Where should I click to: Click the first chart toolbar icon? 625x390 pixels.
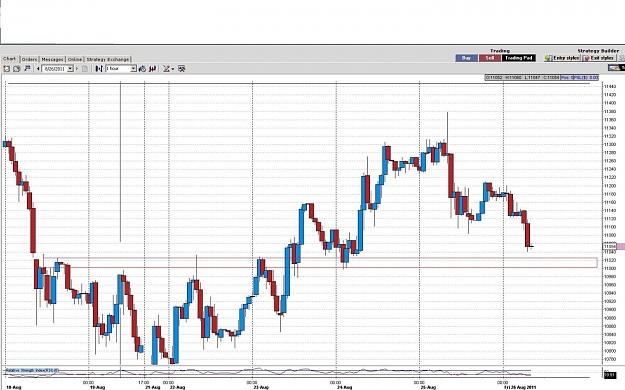click(x=6, y=69)
